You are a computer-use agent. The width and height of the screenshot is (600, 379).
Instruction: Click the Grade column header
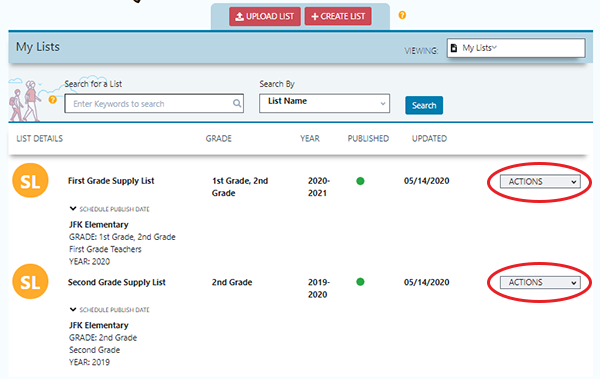[218, 139]
